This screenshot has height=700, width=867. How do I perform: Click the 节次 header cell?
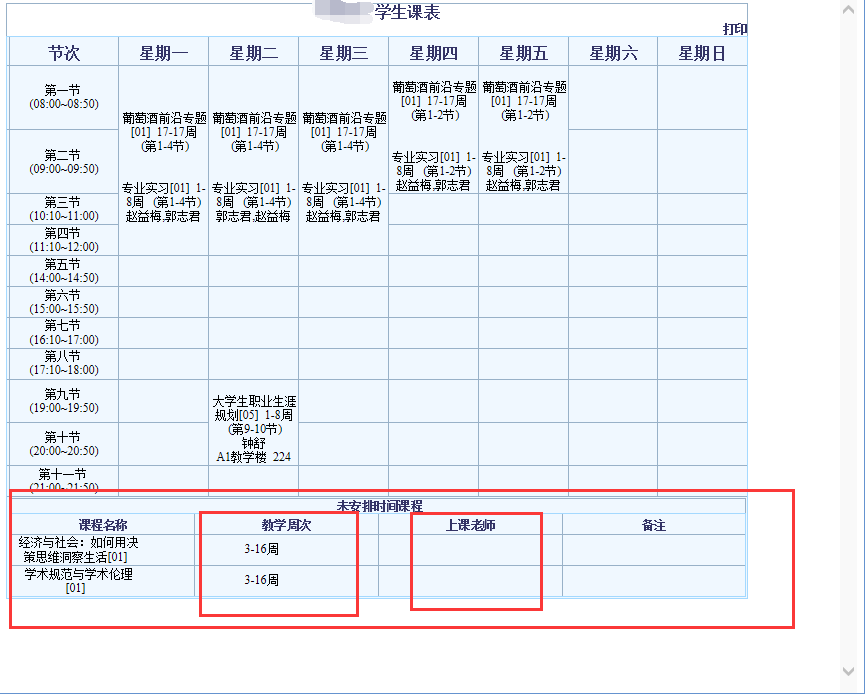pyautogui.click(x=64, y=53)
